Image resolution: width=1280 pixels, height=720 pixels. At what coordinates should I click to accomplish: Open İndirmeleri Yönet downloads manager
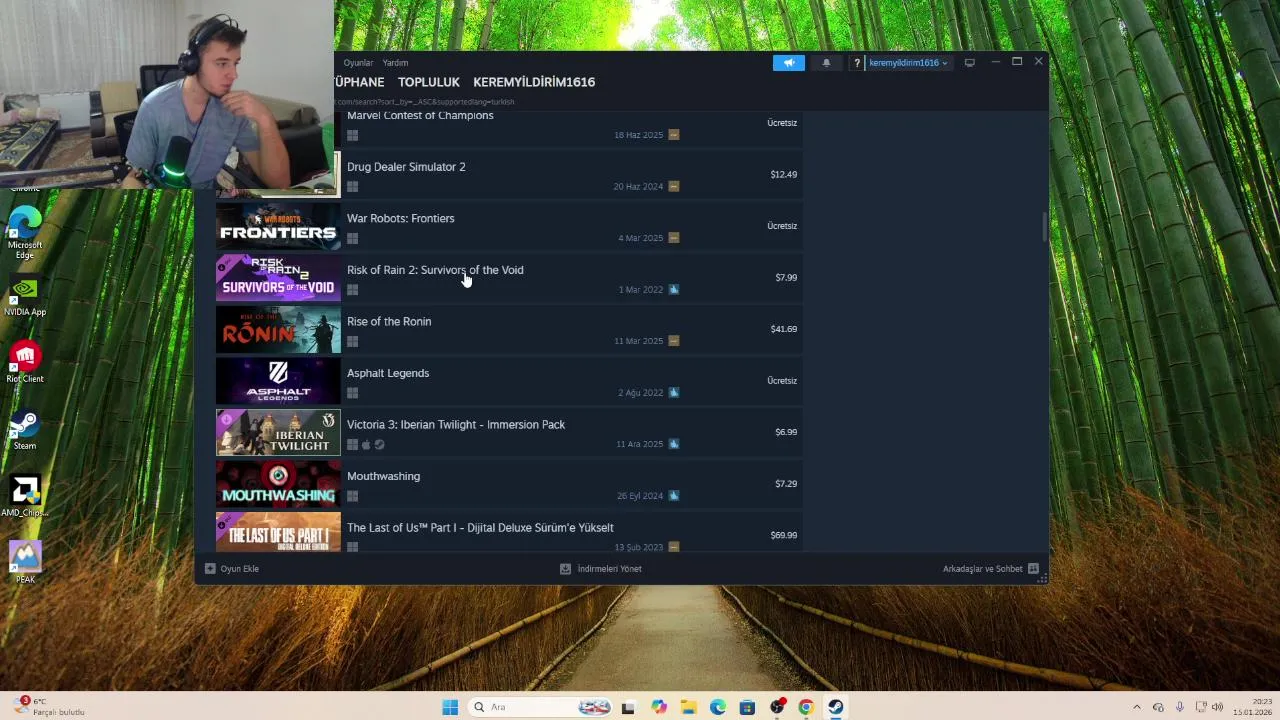click(x=601, y=569)
